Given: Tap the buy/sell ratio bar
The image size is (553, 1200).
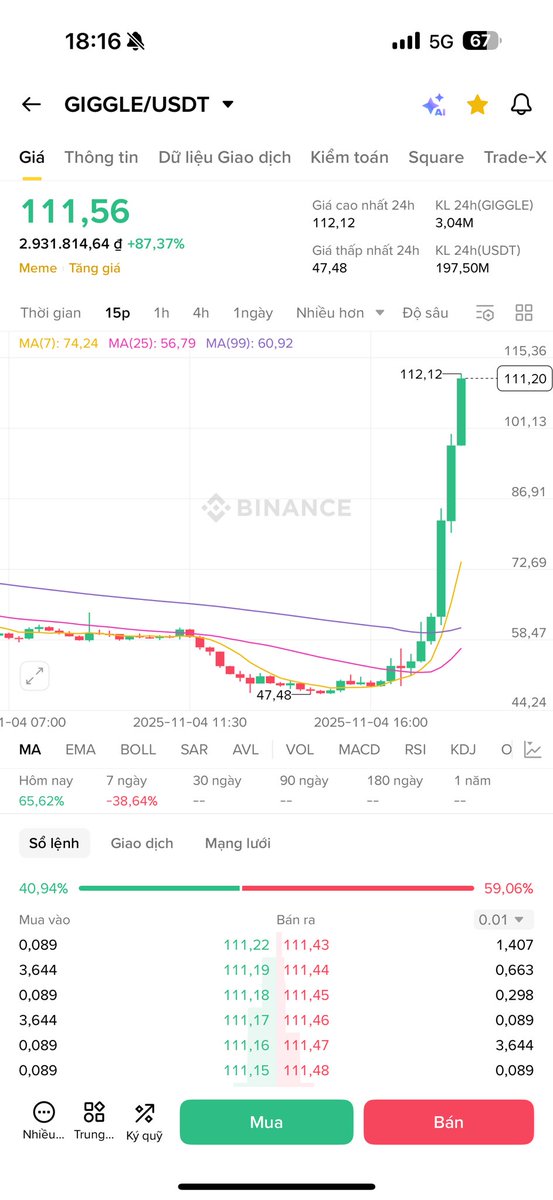Looking at the screenshot, I should [x=276, y=888].
